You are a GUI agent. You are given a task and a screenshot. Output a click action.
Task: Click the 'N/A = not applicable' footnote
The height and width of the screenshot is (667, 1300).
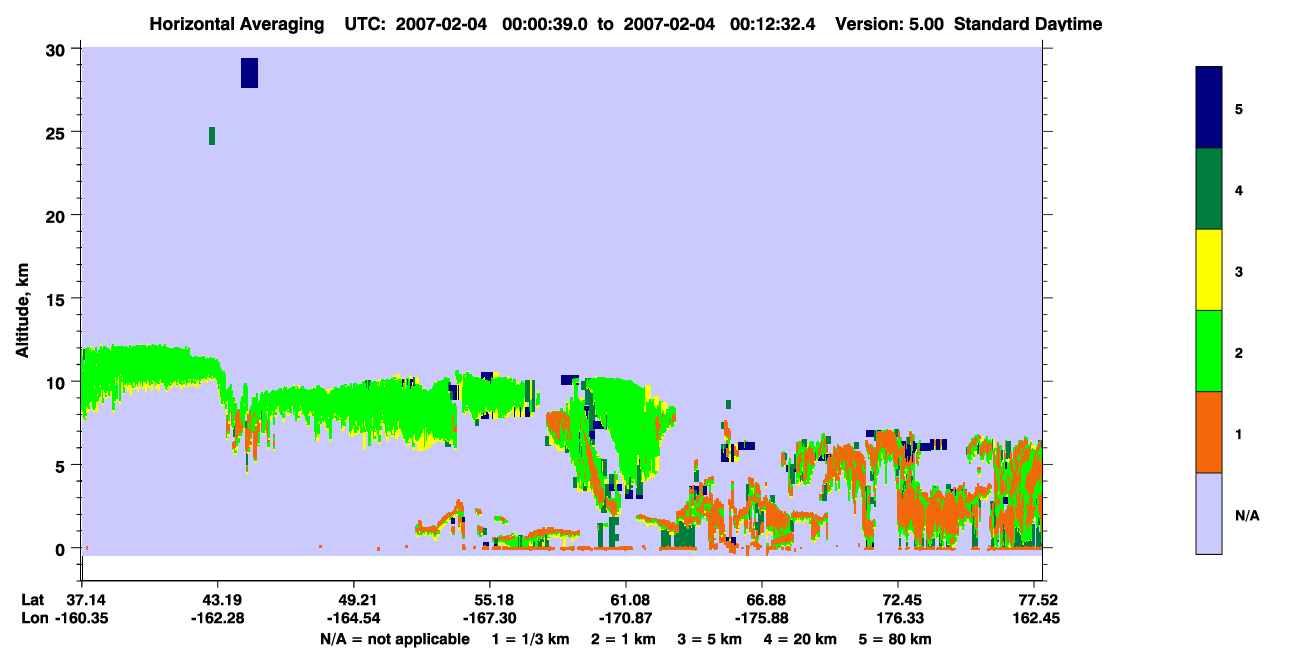click(x=395, y=639)
